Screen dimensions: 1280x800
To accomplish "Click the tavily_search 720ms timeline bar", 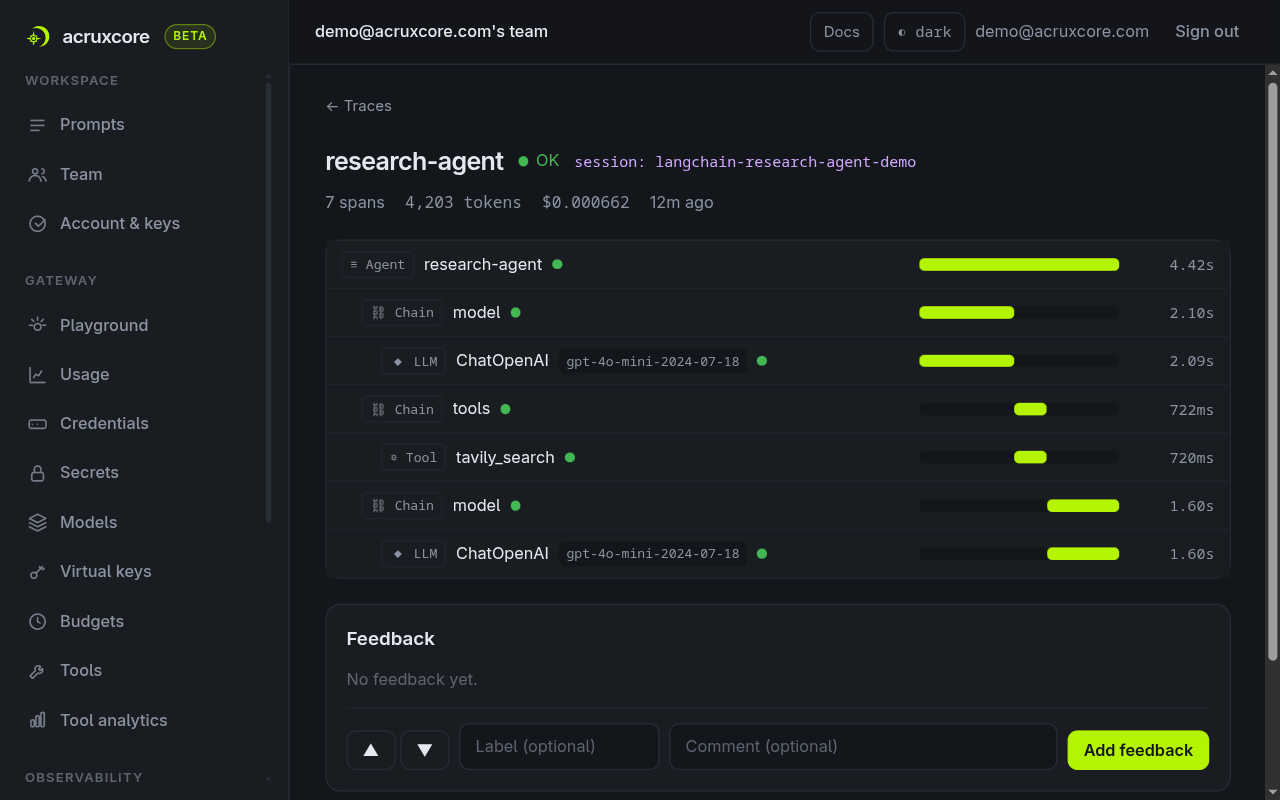I will [1030, 457].
